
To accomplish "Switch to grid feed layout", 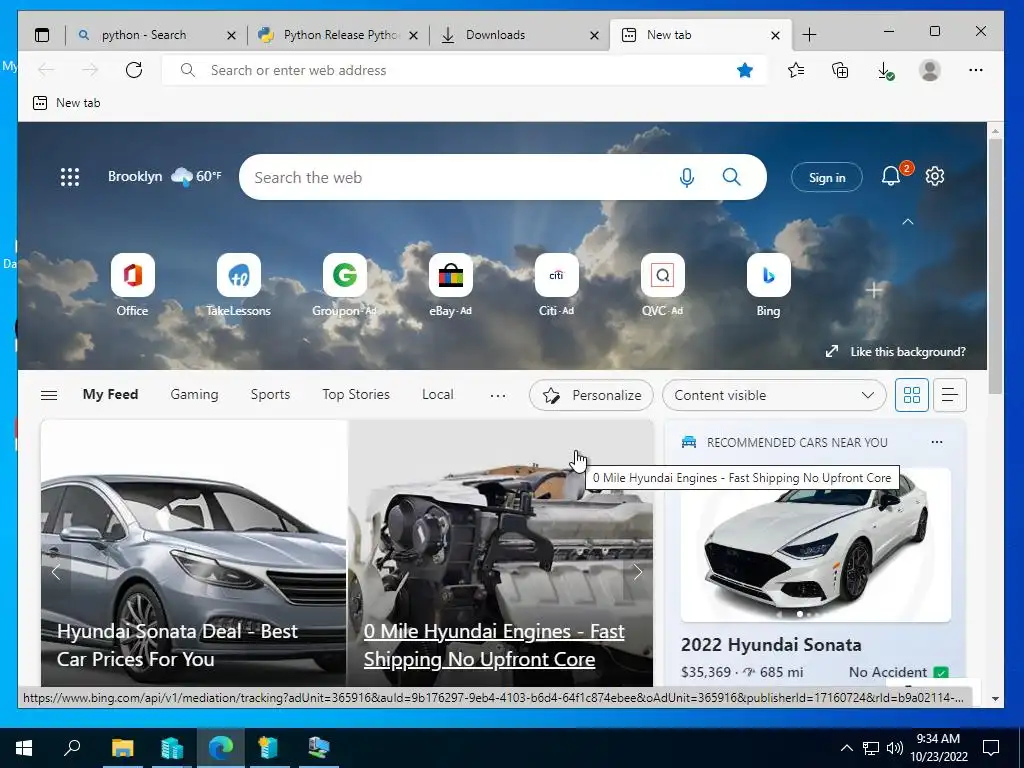I will coord(912,394).
